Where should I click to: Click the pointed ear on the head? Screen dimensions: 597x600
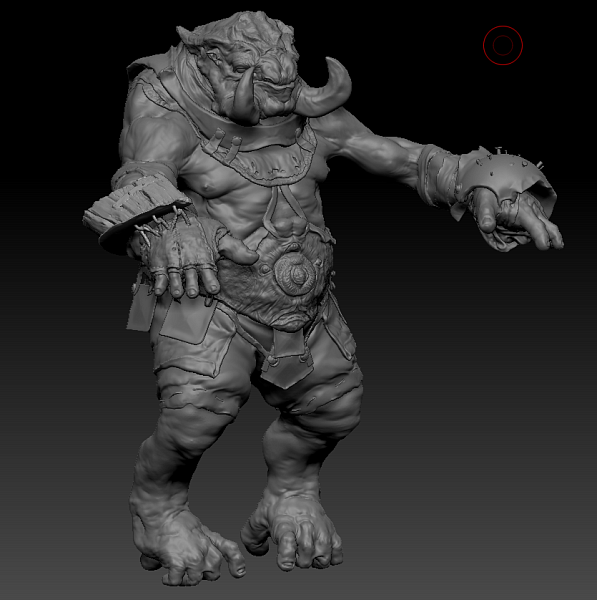click(185, 36)
